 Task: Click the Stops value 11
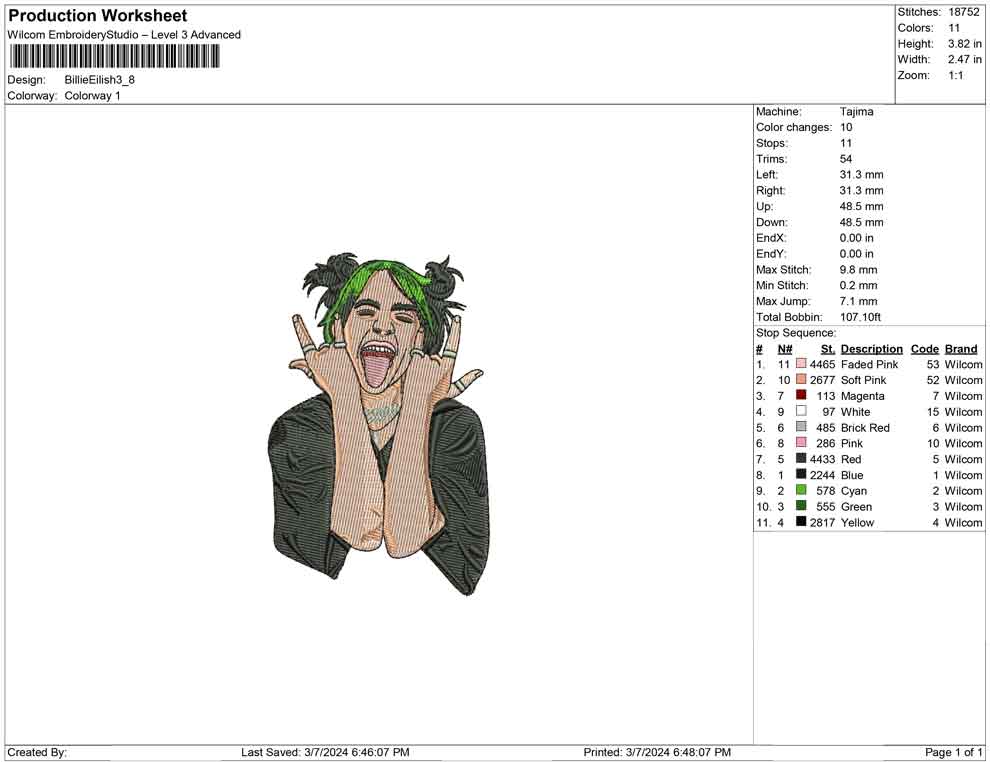click(x=846, y=143)
